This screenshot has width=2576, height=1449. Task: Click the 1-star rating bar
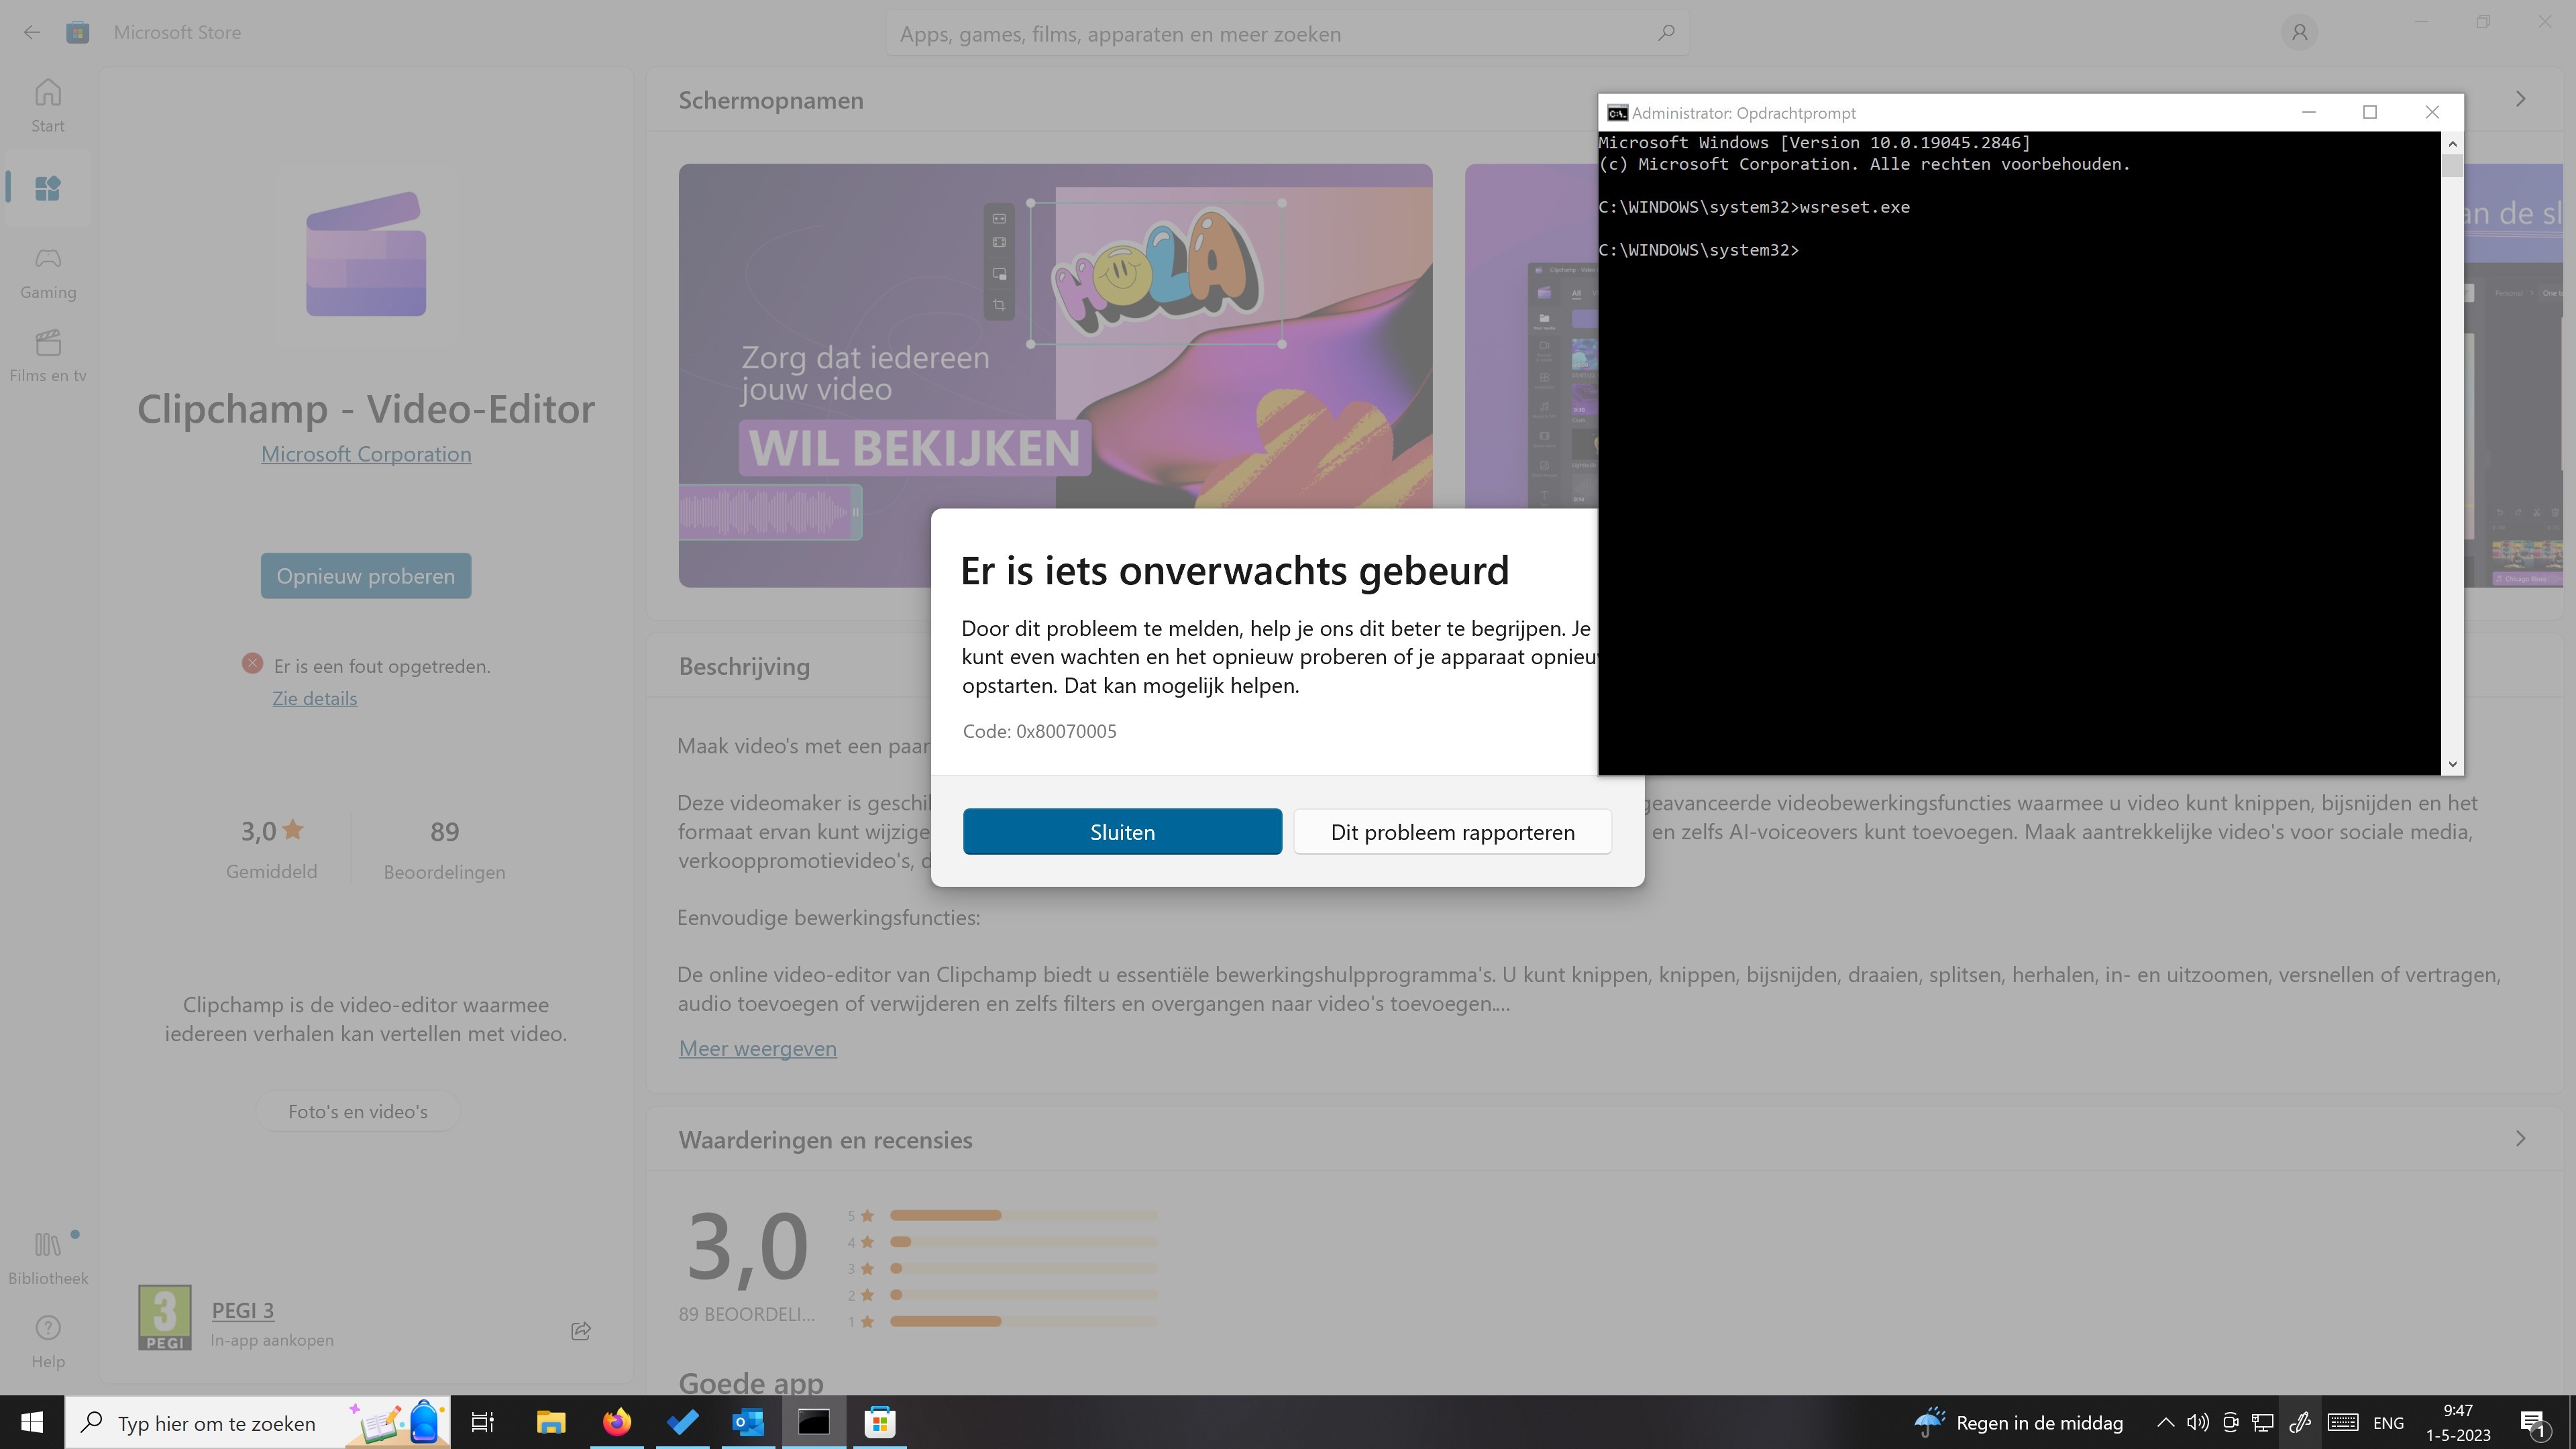click(1023, 1321)
